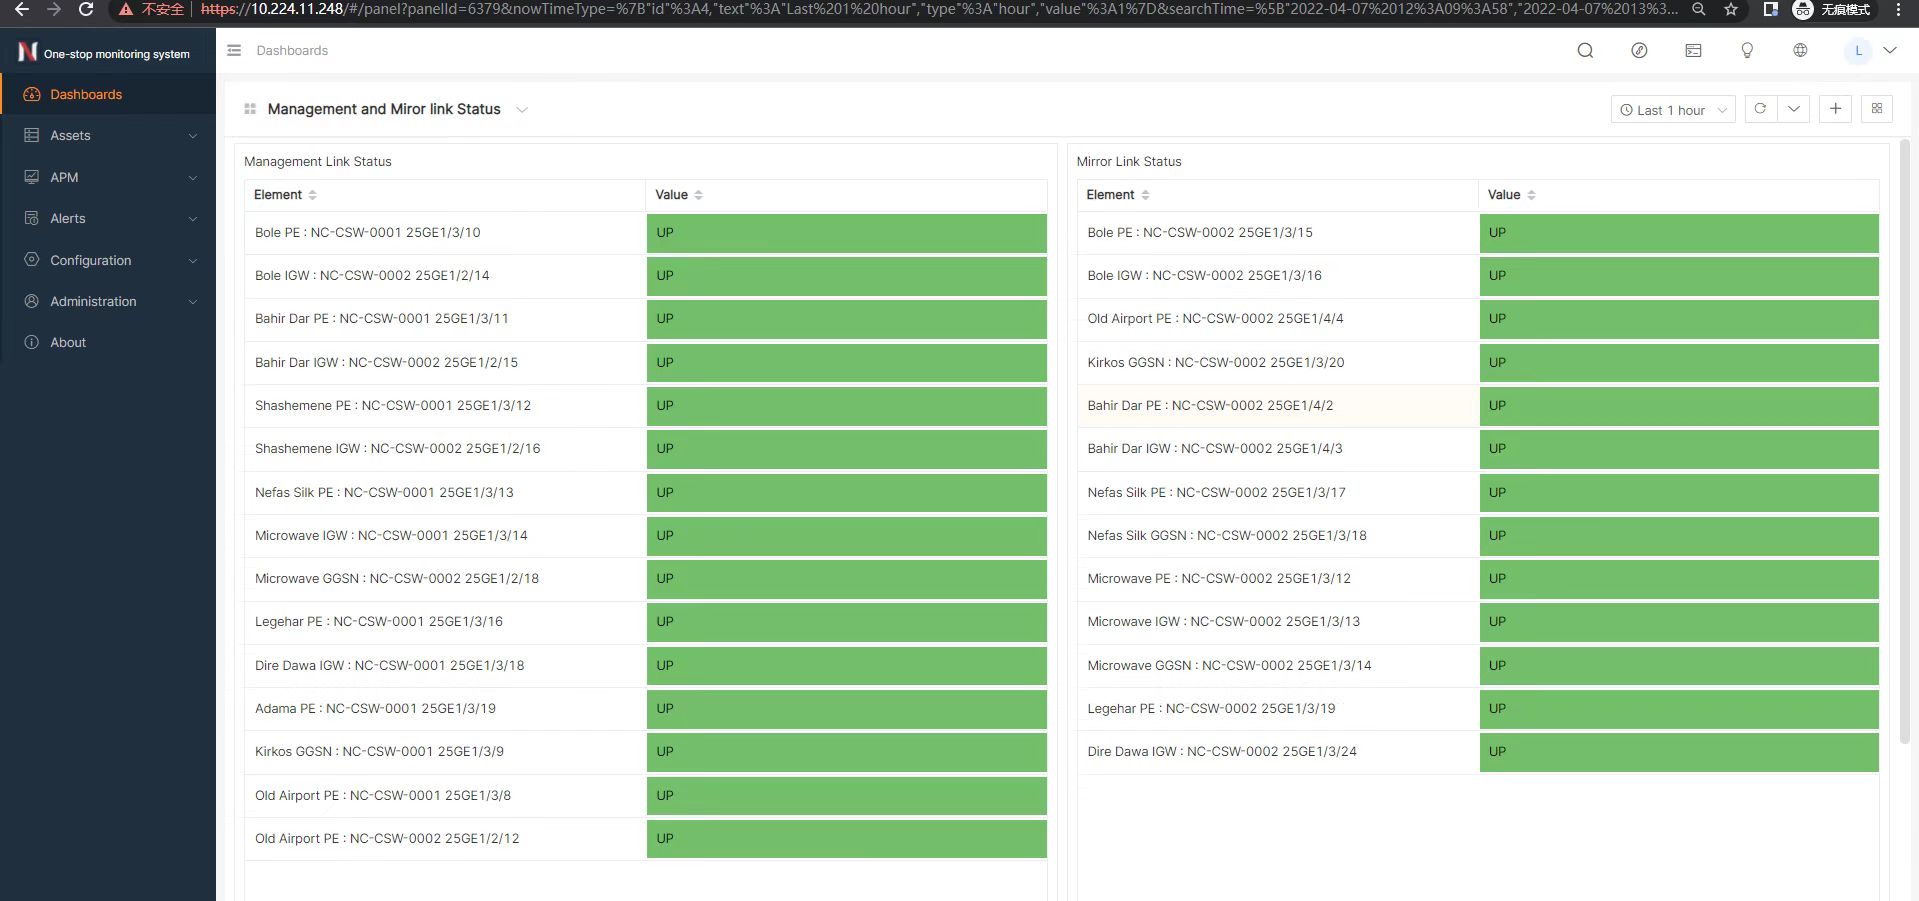Click the link shortcut icon in header
1919x901 pixels.
click(x=1639, y=51)
